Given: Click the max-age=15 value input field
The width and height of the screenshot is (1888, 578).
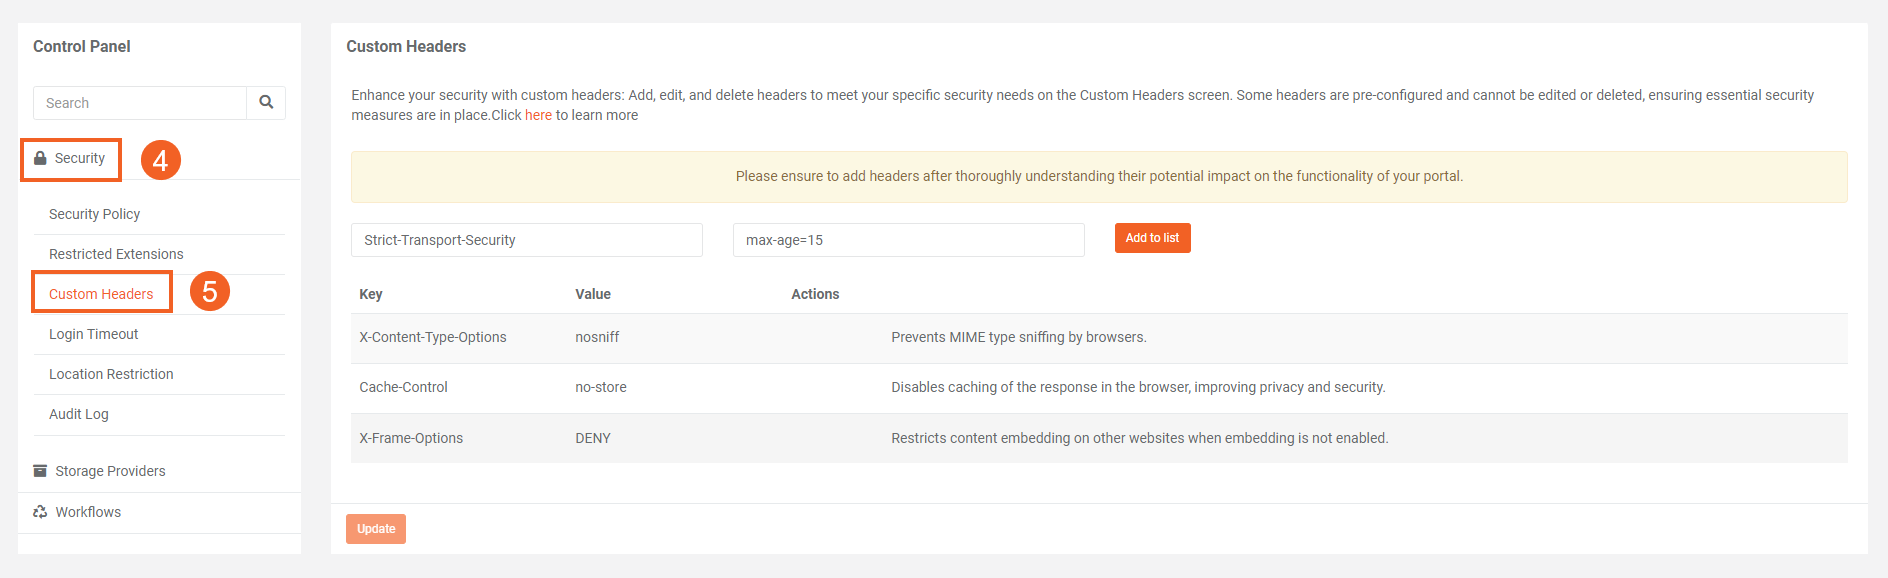Looking at the screenshot, I should tap(908, 240).
